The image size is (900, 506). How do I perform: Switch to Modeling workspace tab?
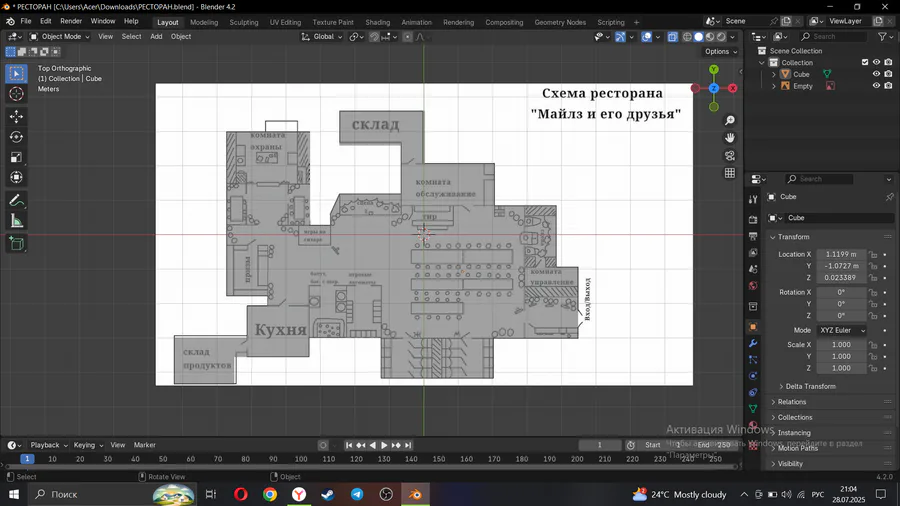click(x=204, y=22)
